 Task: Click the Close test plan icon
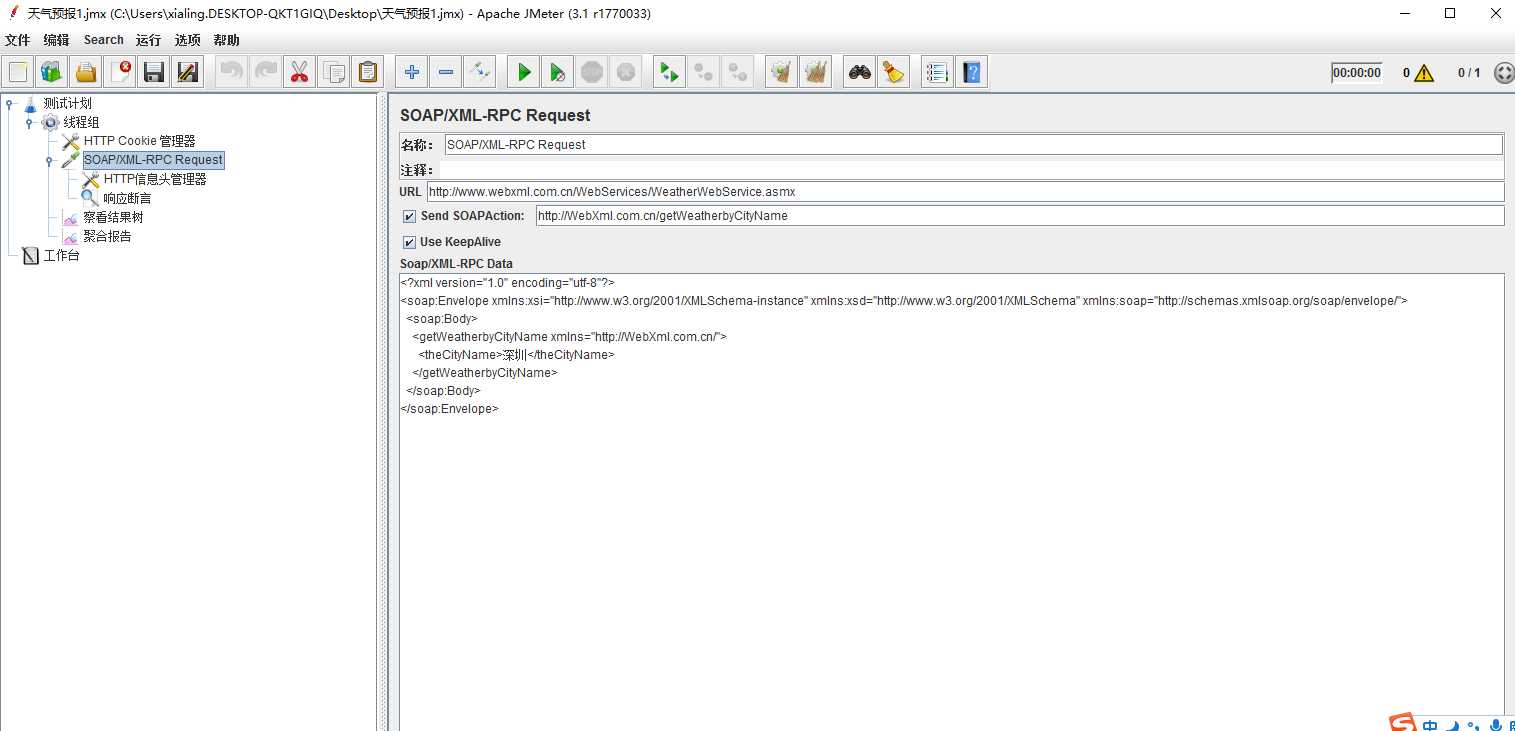point(120,72)
